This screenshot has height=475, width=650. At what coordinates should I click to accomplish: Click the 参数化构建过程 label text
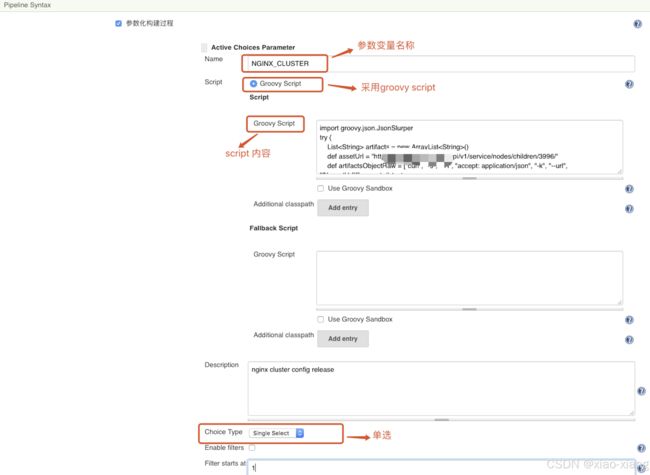tap(150, 23)
